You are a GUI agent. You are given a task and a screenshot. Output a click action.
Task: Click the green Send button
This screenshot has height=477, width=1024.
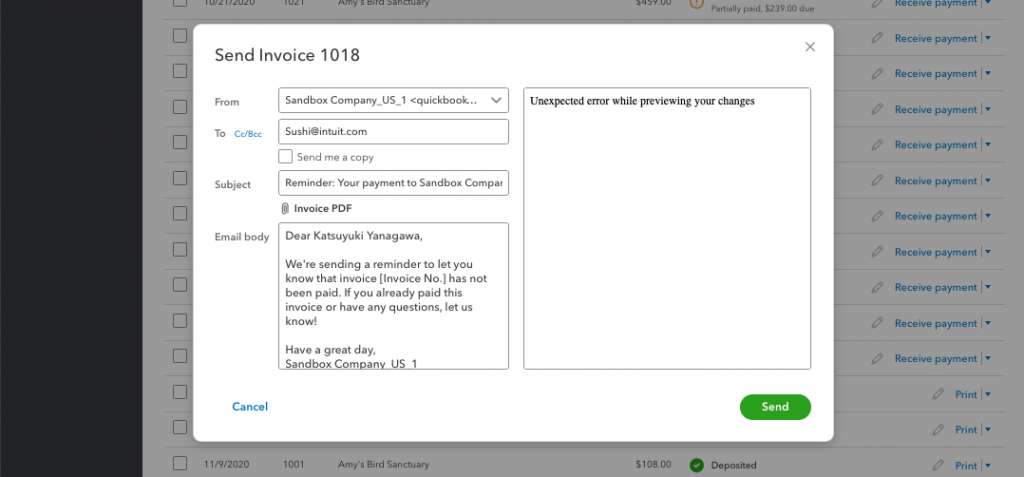pos(775,406)
